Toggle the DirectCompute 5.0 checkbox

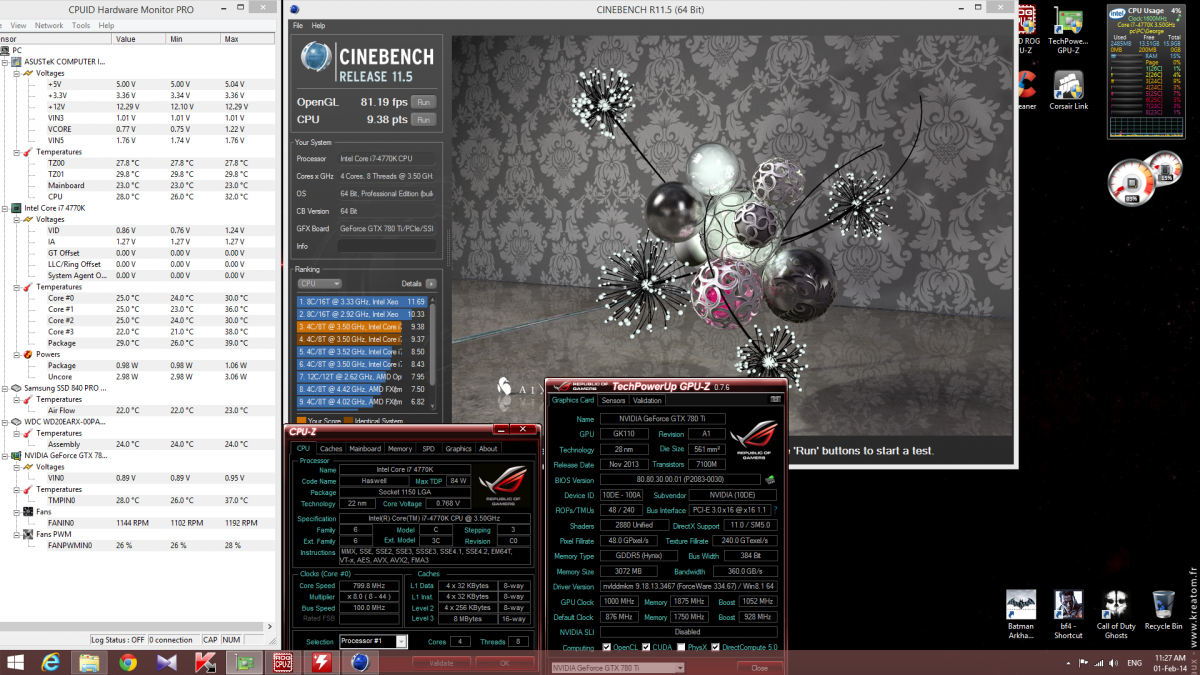(714, 648)
